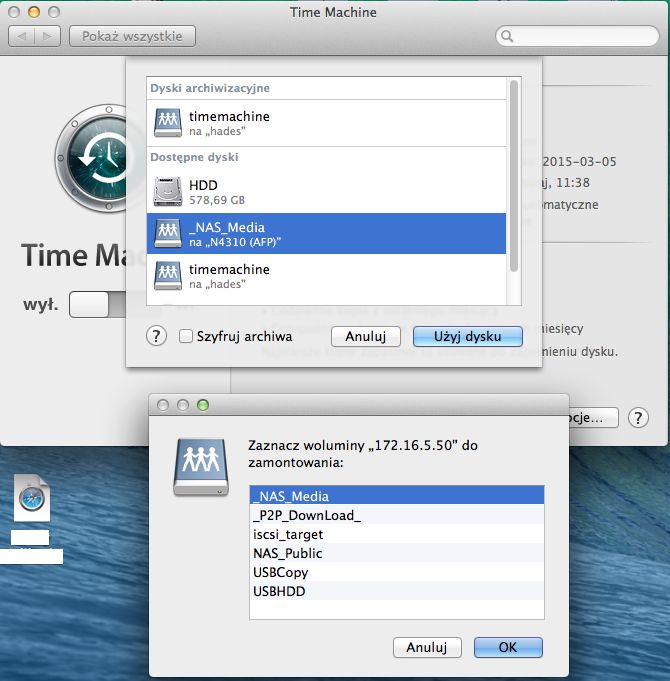This screenshot has height=681, width=670.
Task: Click the HDD drive icon
Action: [x=168, y=192]
